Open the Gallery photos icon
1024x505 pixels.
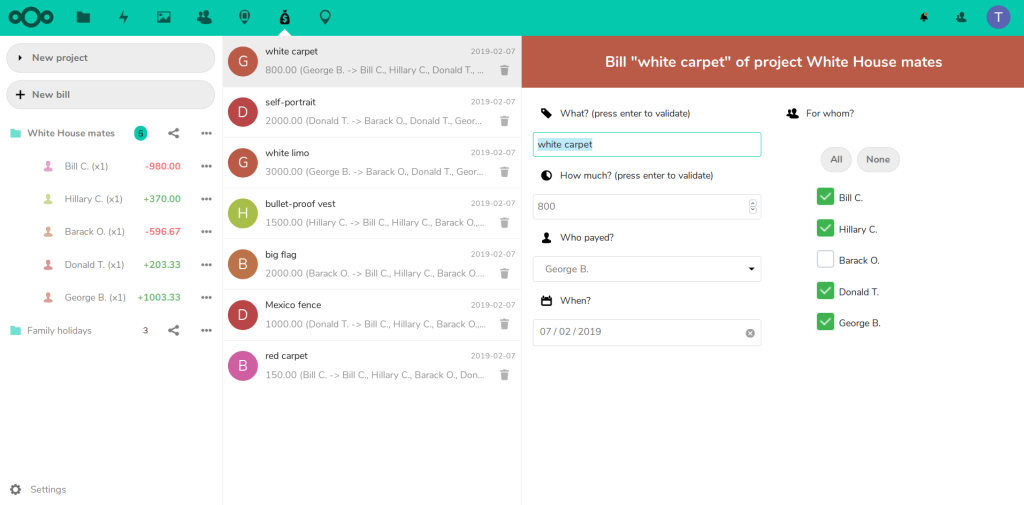164,17
